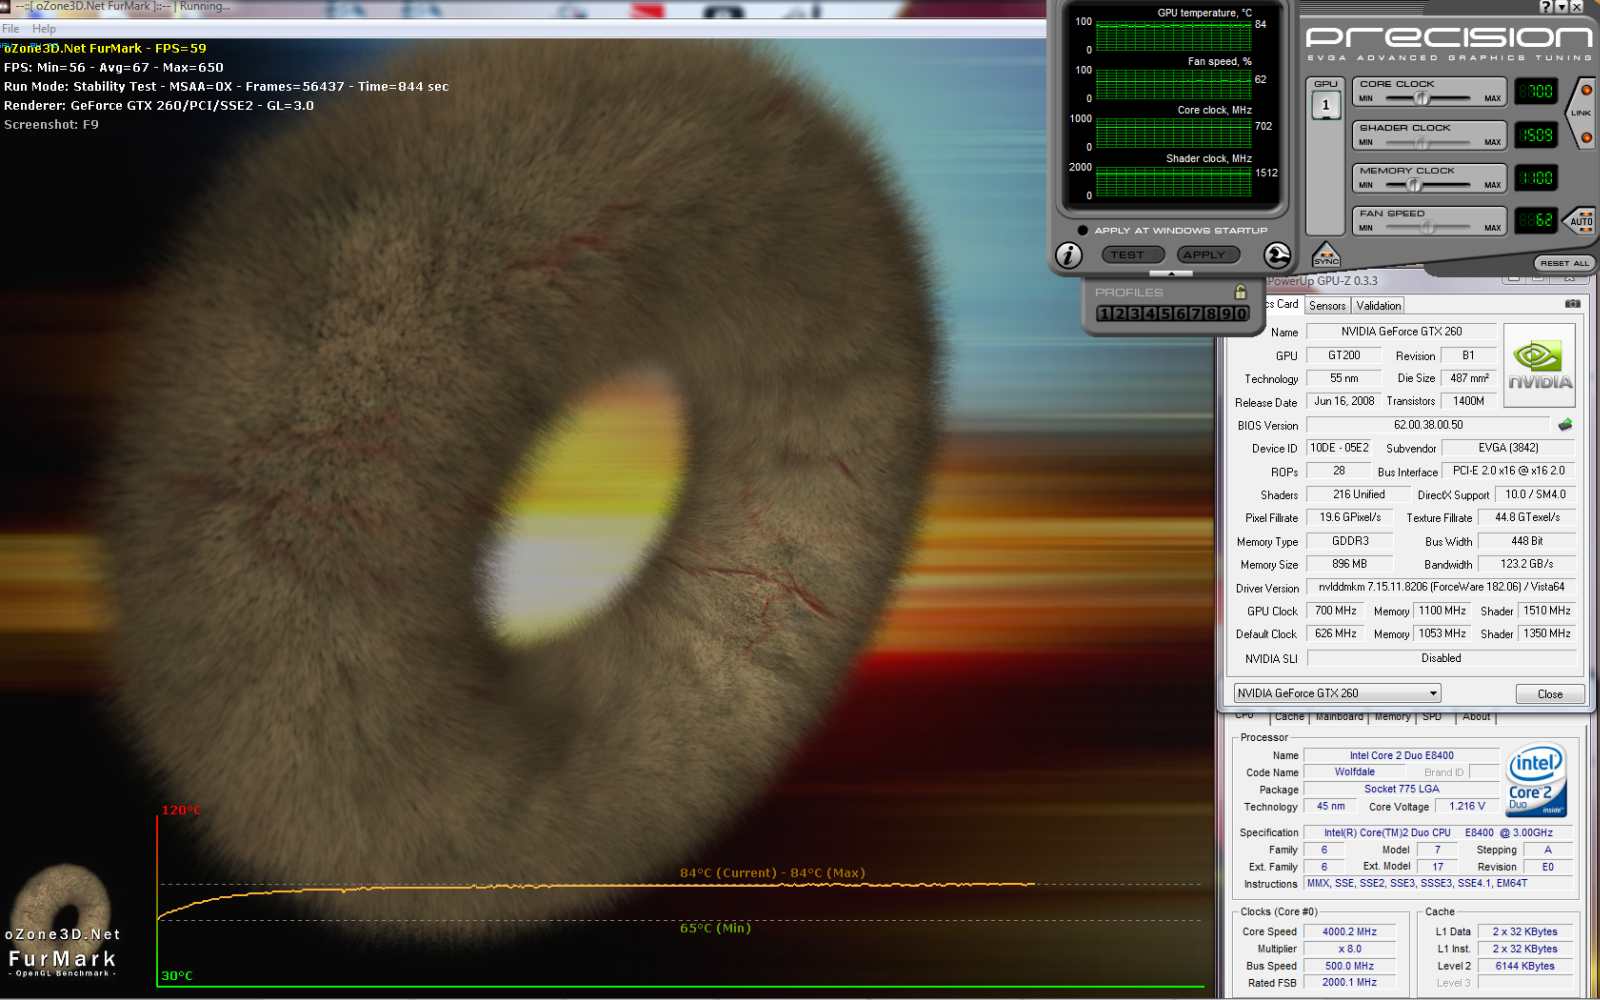Select profile slot 1 in Precision
The height and width of the screenshot is (1000, 1600).
pyautogui.click(x=1105, y=314)
